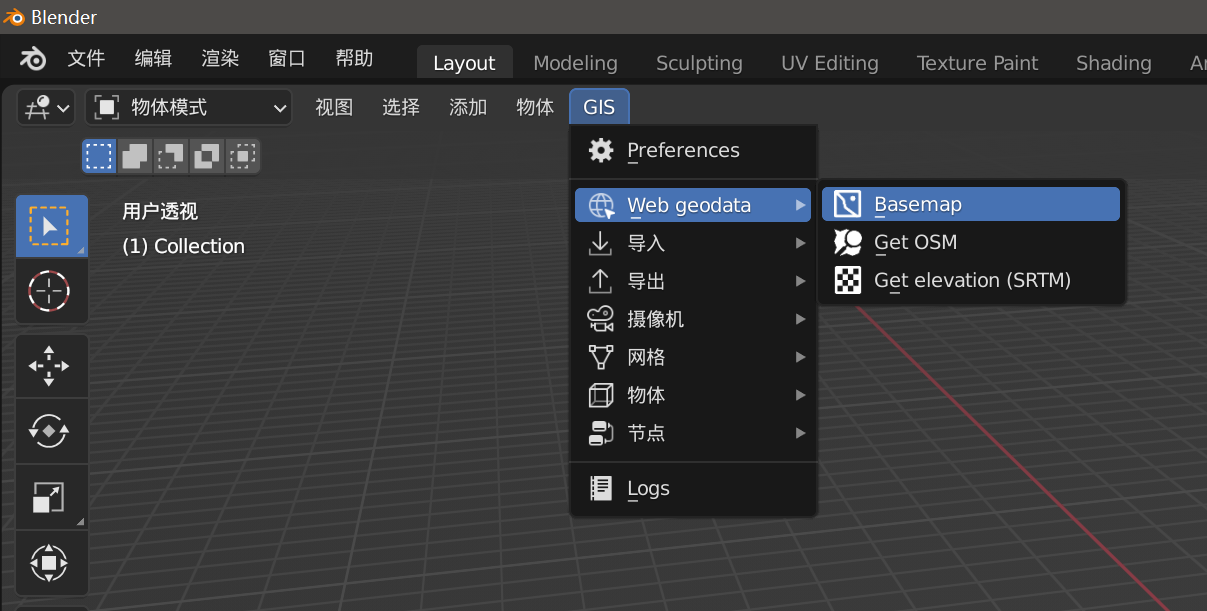1207x611 pixels.
Task: Expand the 物体 submenu in GIS menu
Action: [x=693, y=395]
